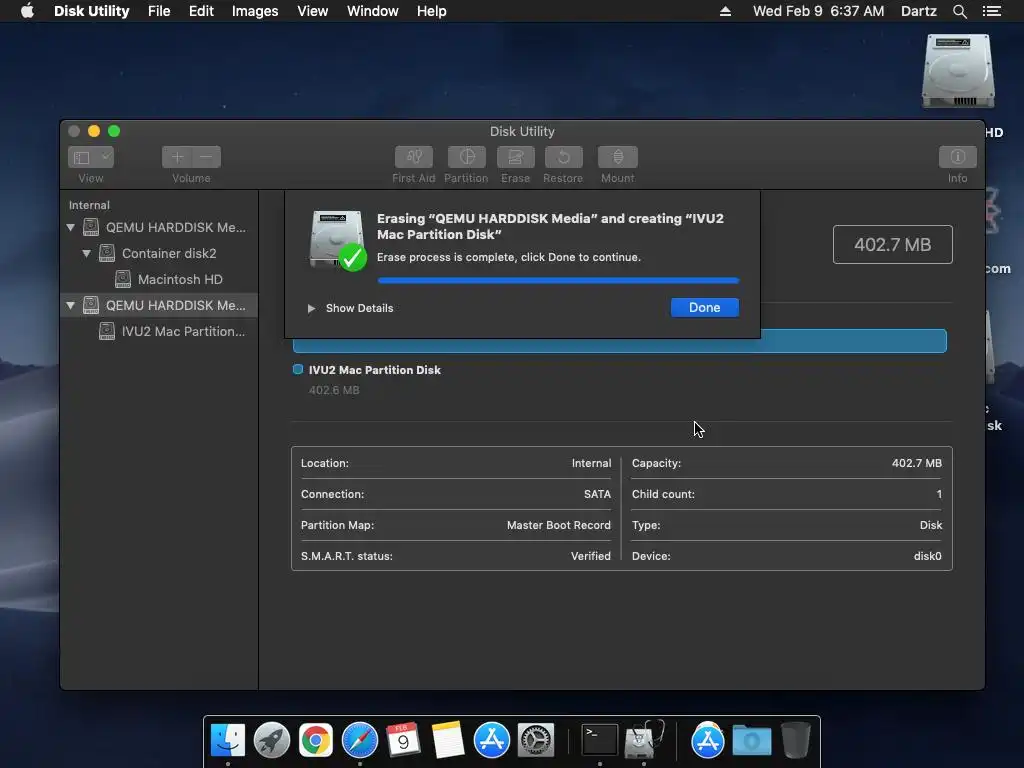Open Terminal from the Dock
Viewport: 1024px width, 768px height.
600,740
